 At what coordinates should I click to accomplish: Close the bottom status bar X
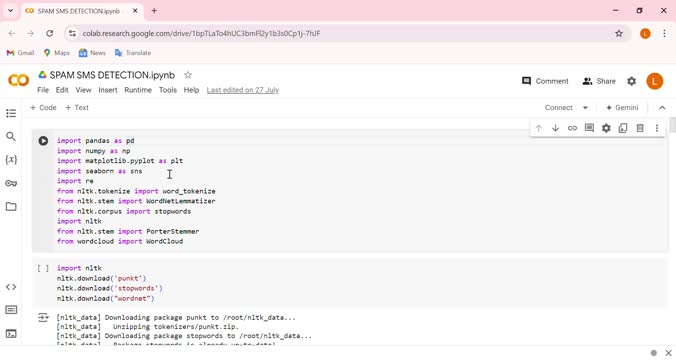point(668,353)
